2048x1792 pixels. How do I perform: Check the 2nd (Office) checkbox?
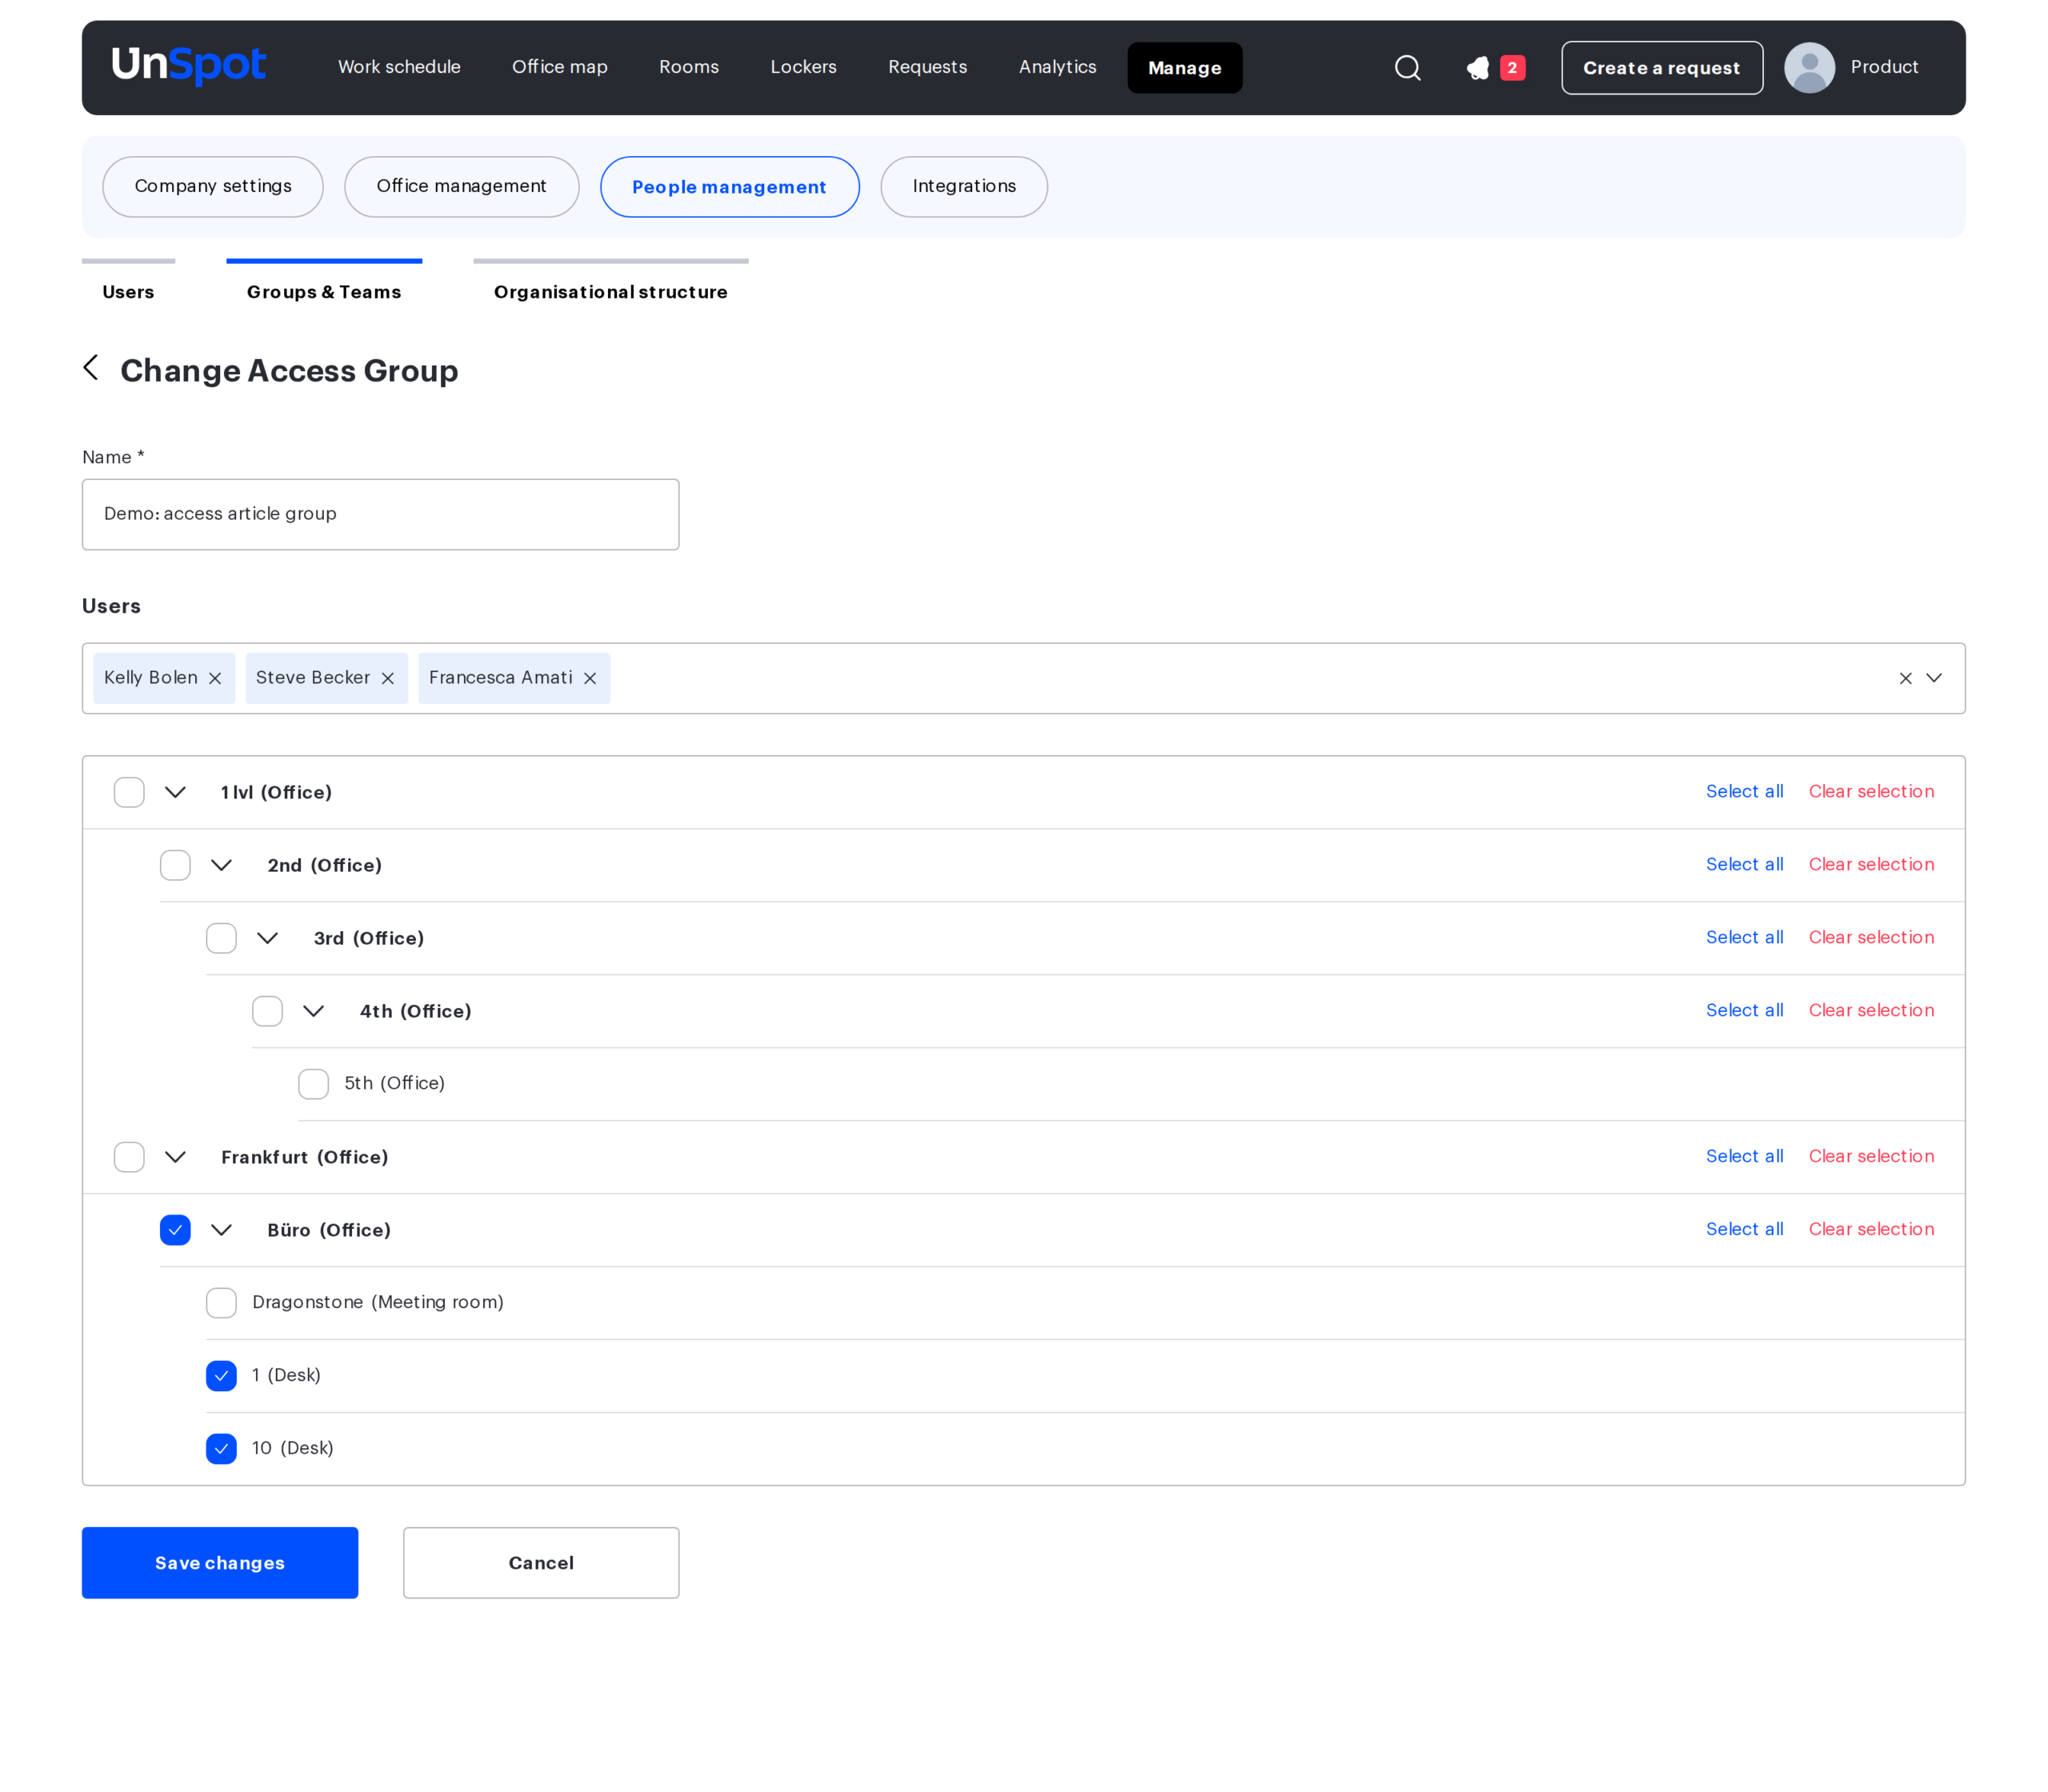coord(175,865)
